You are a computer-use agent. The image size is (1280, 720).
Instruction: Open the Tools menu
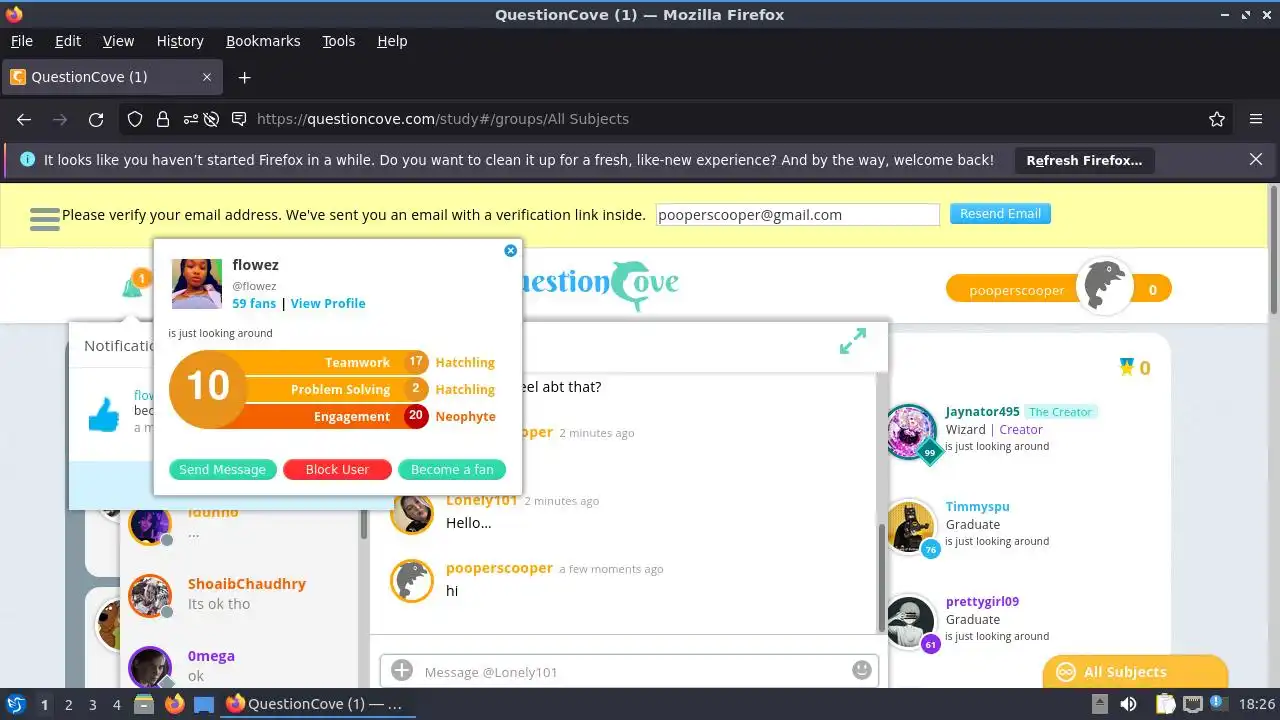tap(338, 41)
